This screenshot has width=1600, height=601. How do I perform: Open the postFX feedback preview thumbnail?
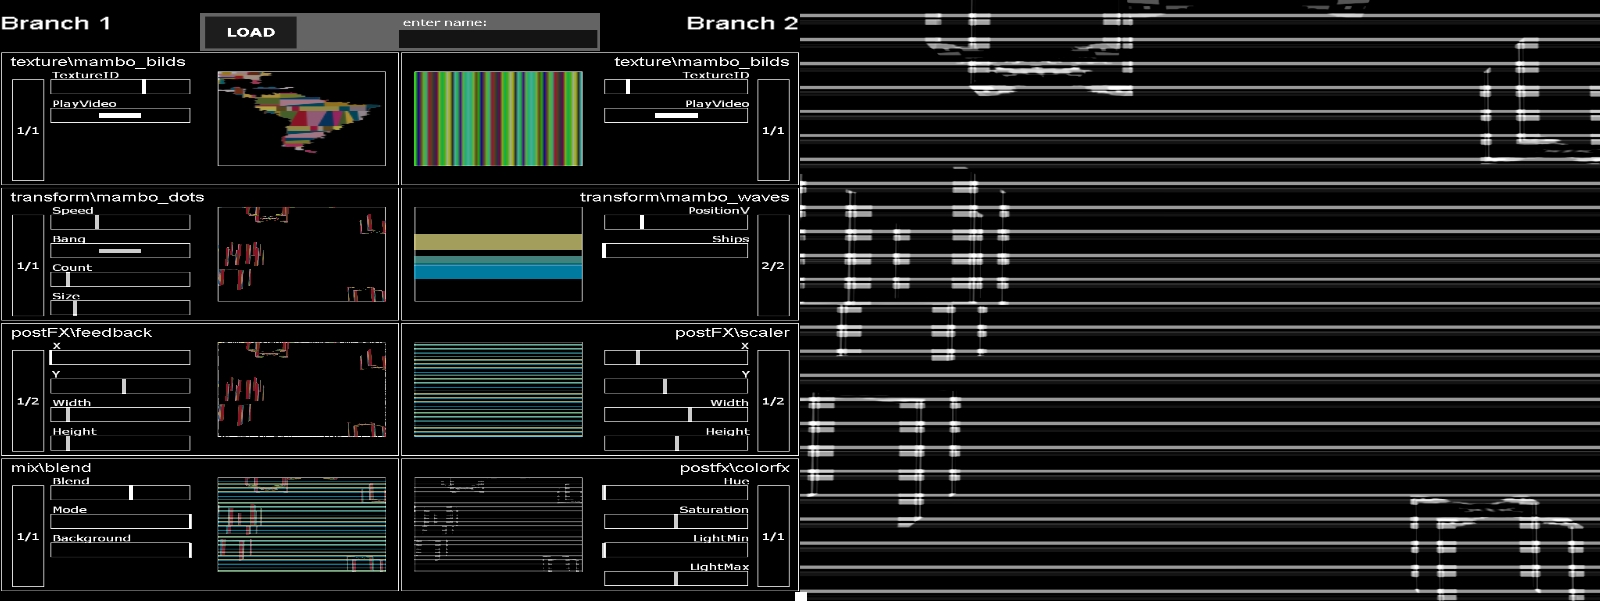click(x=301, y=389)
